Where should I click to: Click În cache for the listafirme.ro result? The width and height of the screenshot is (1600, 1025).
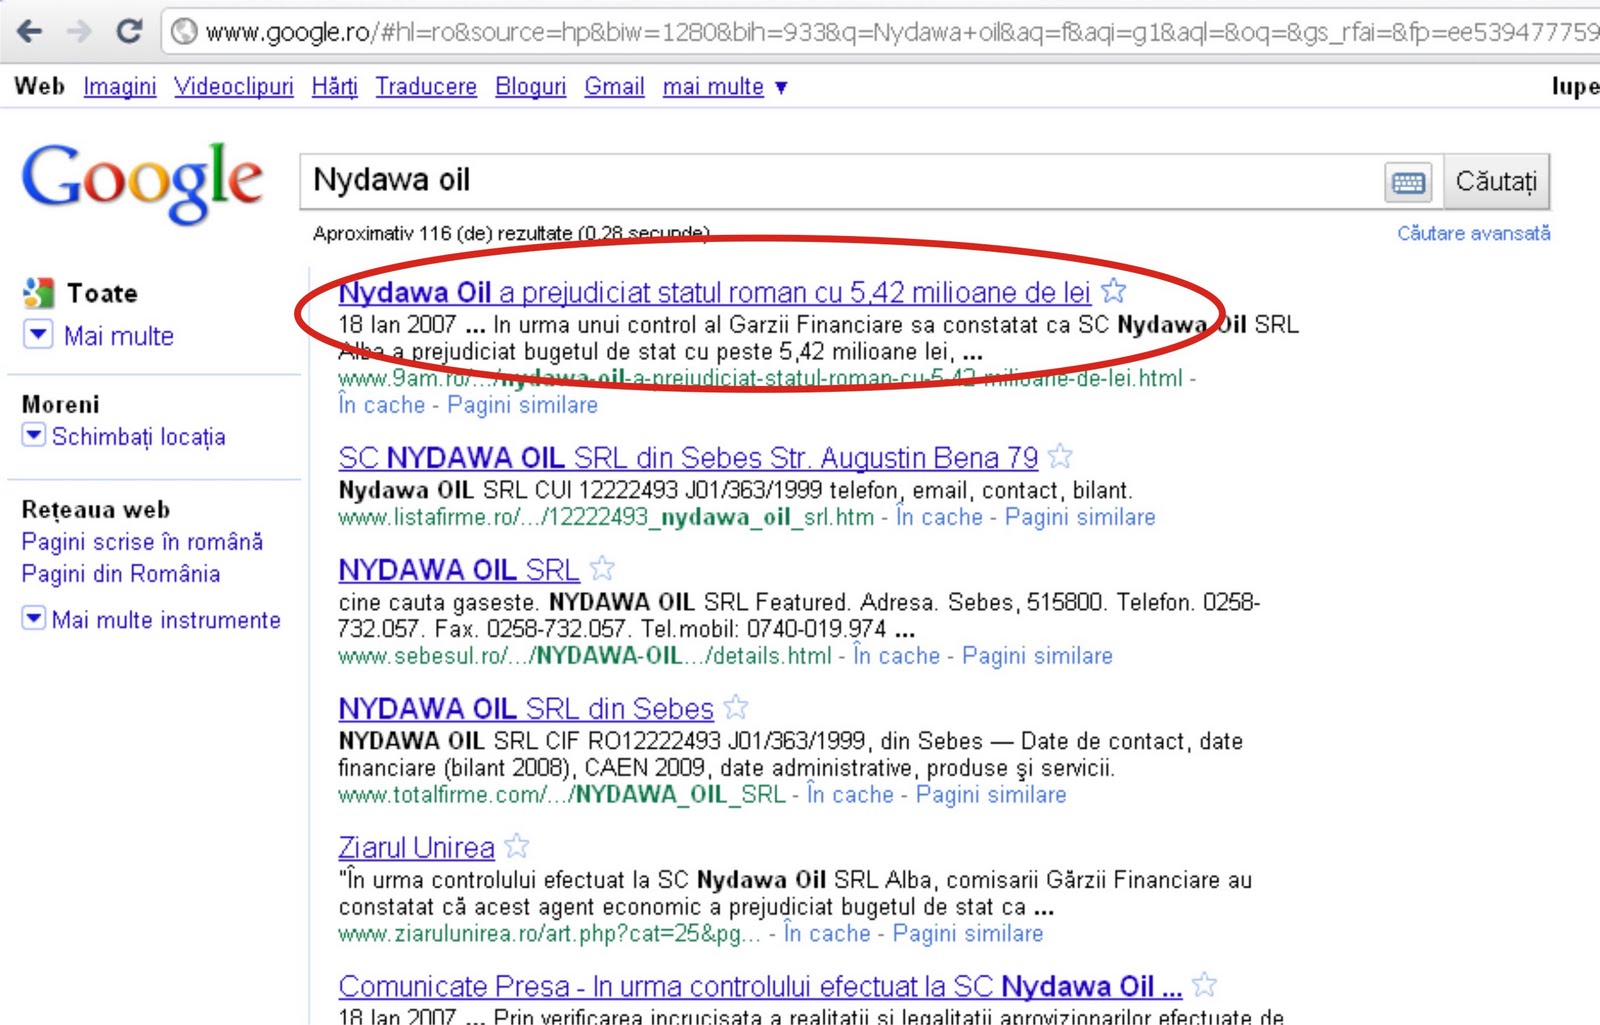click(x=939, y=517)
